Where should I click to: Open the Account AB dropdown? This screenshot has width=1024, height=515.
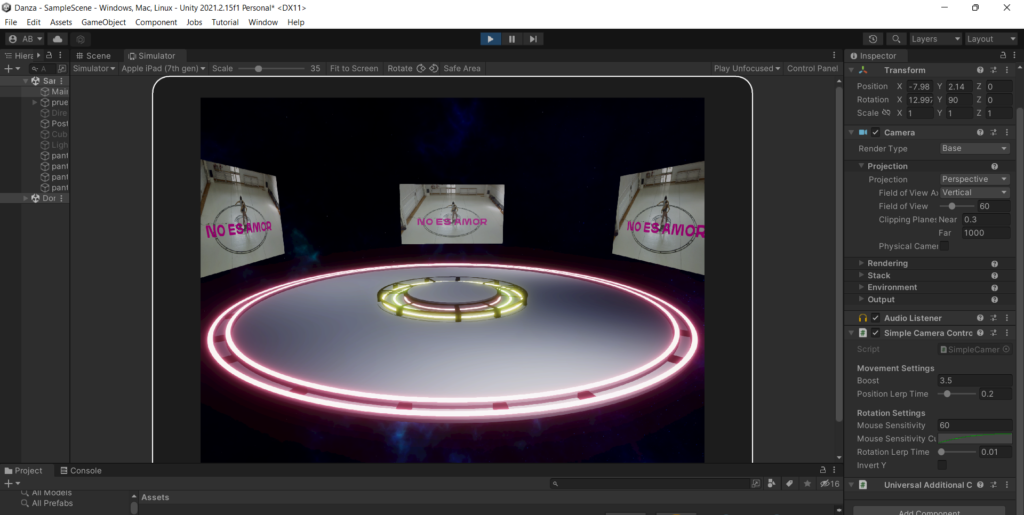click(25, 39)
